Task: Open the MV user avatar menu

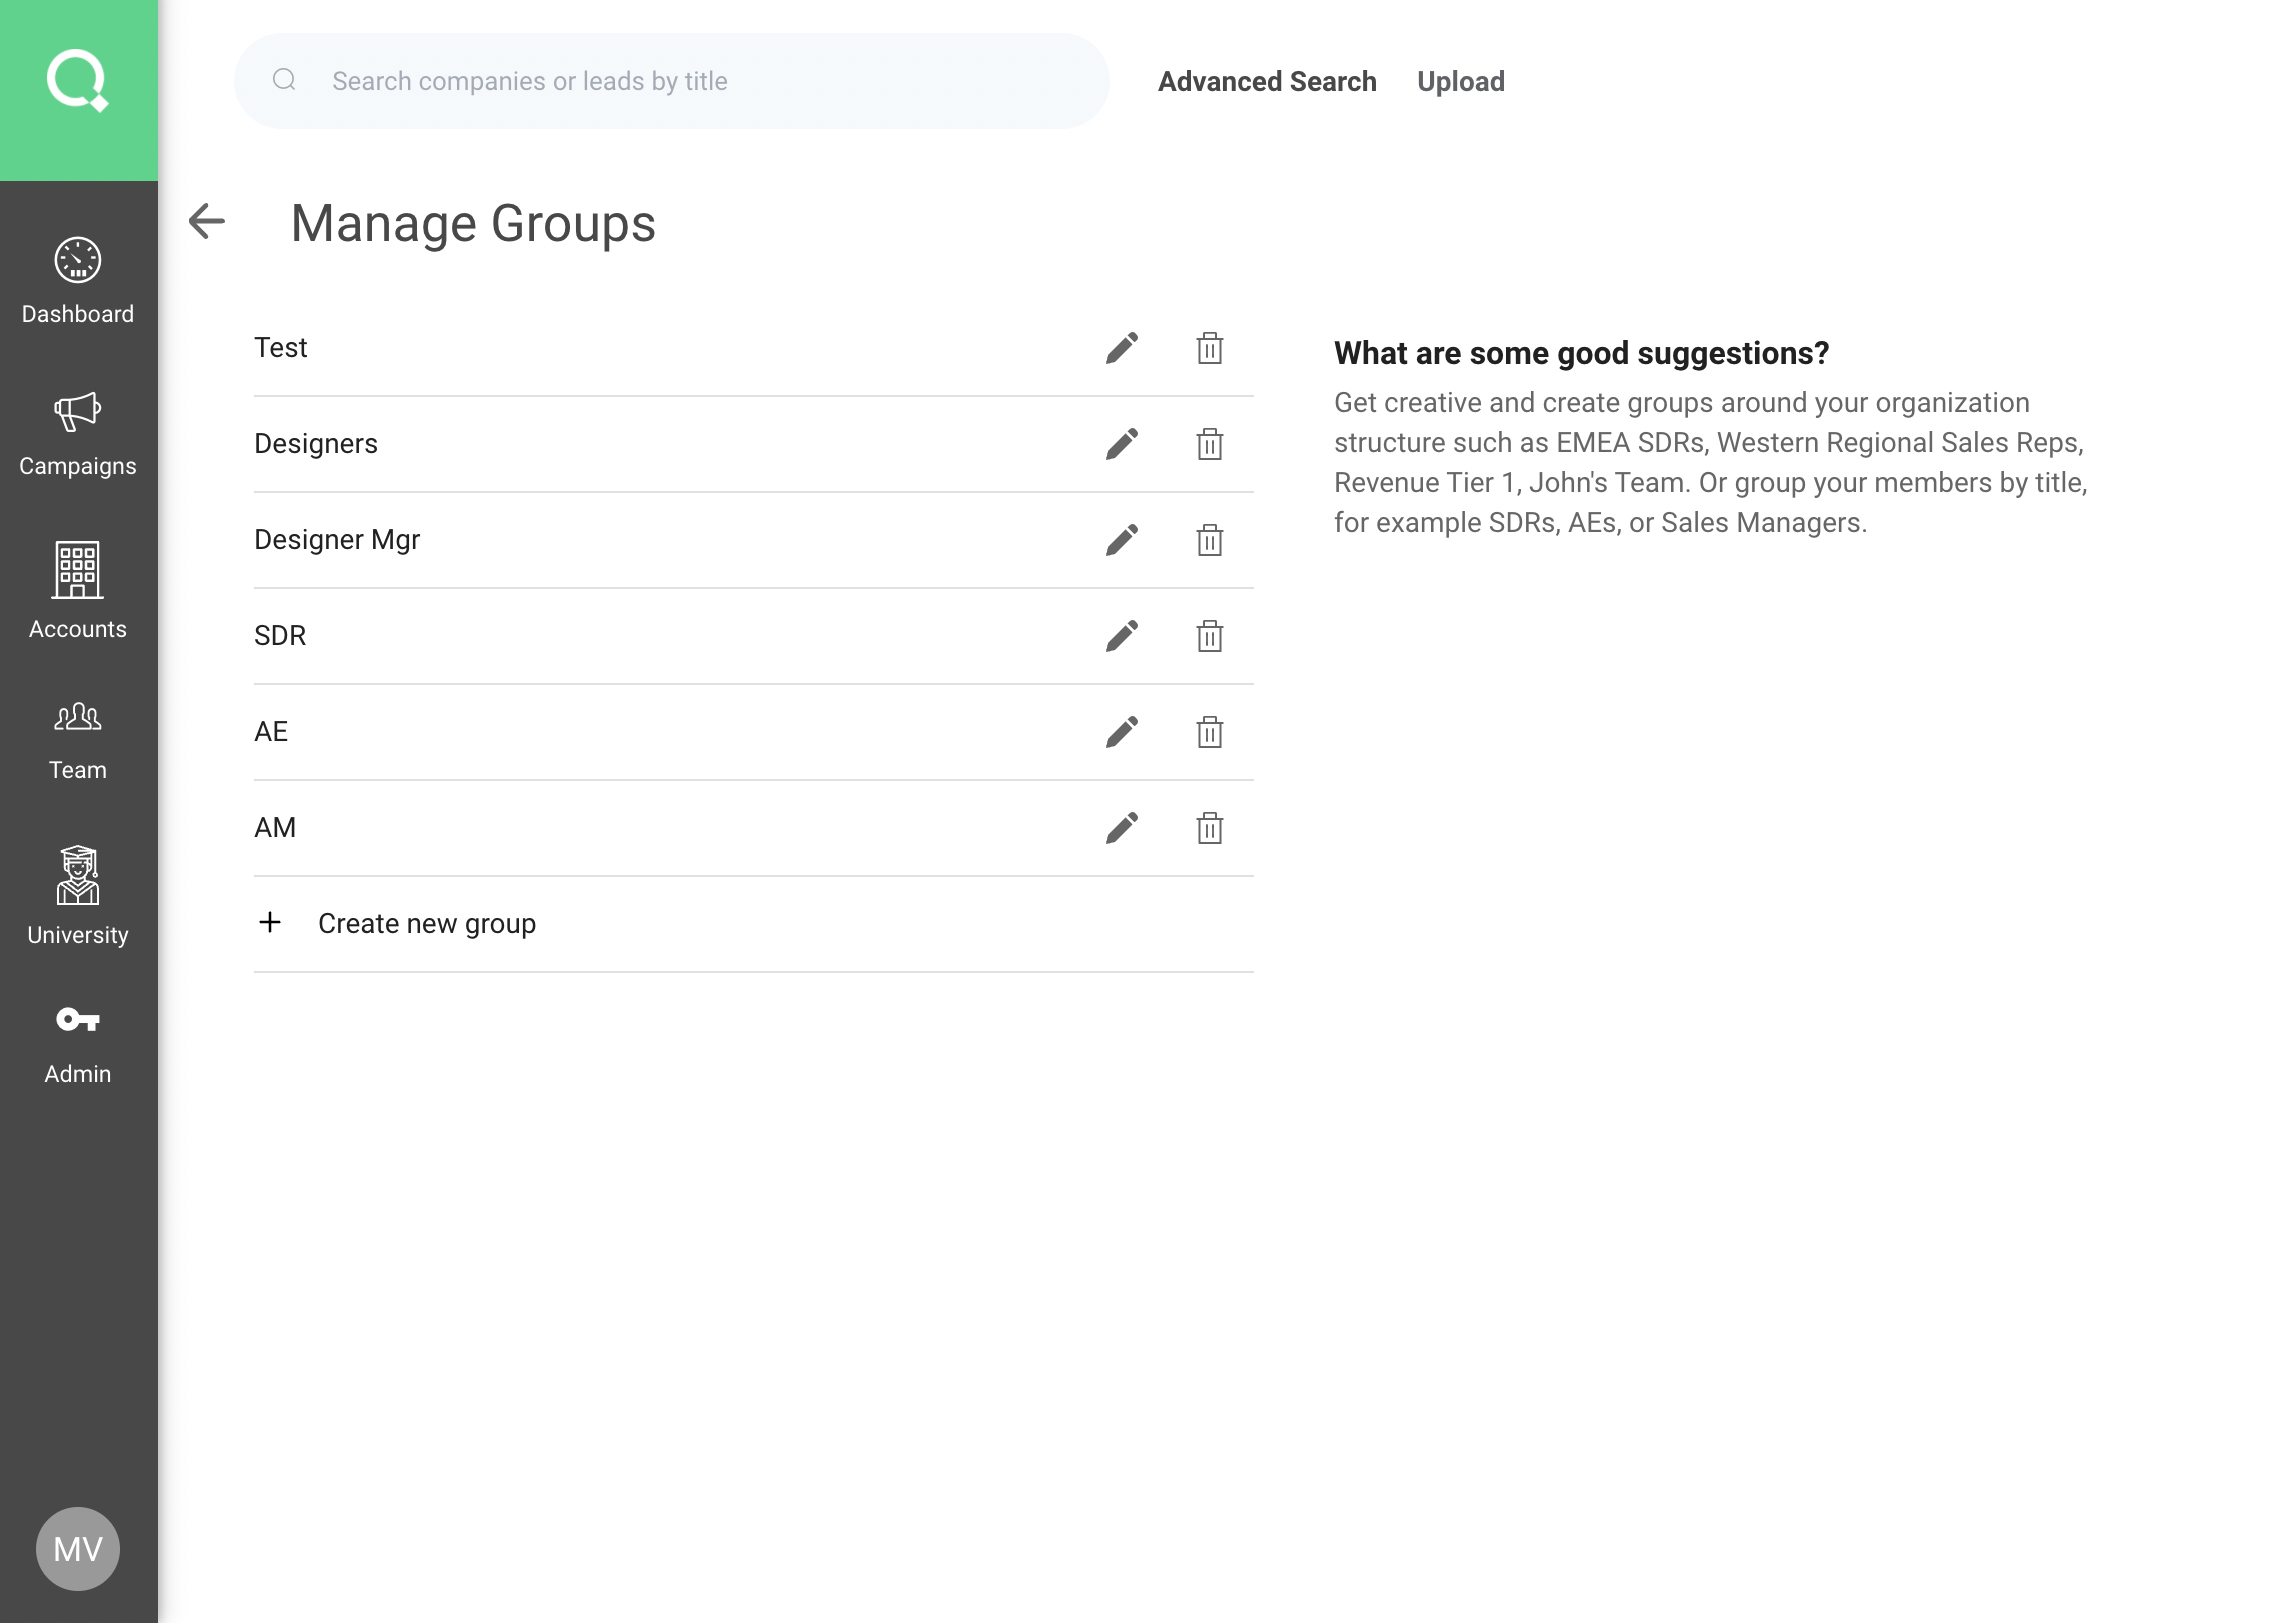Action: 78,1548
